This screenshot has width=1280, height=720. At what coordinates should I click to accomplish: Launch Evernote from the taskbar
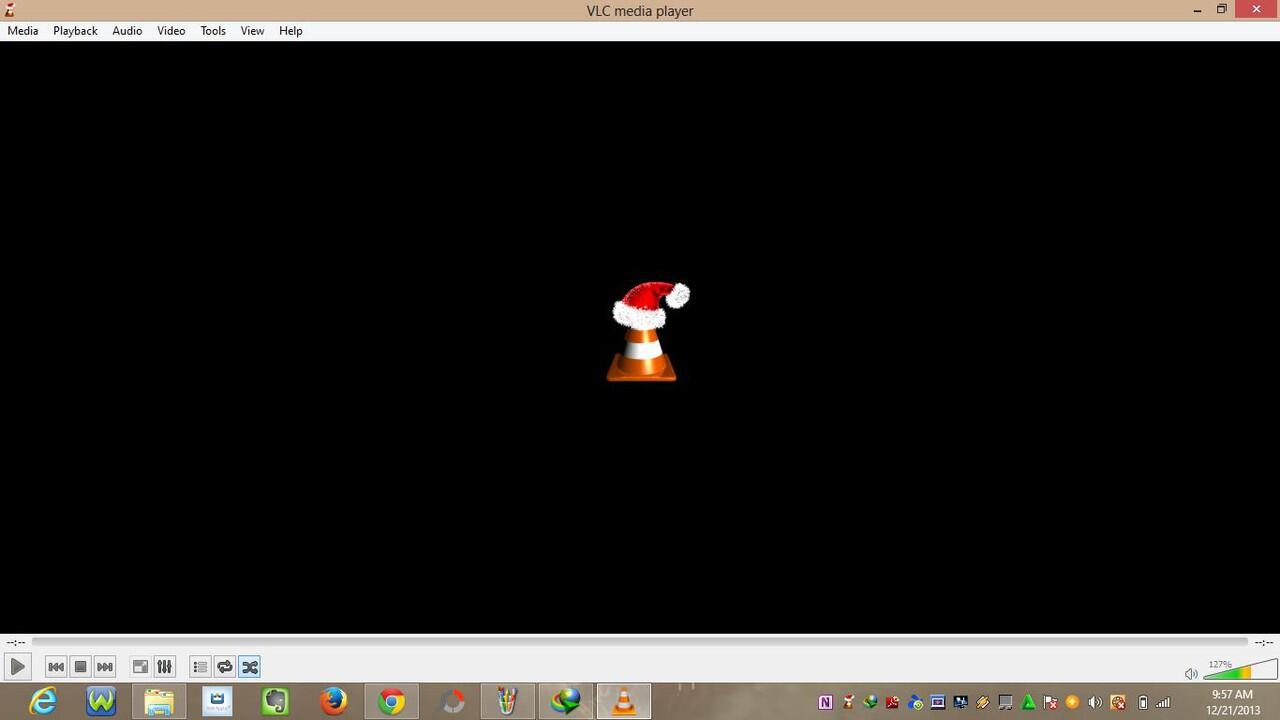tap(275, 701)
